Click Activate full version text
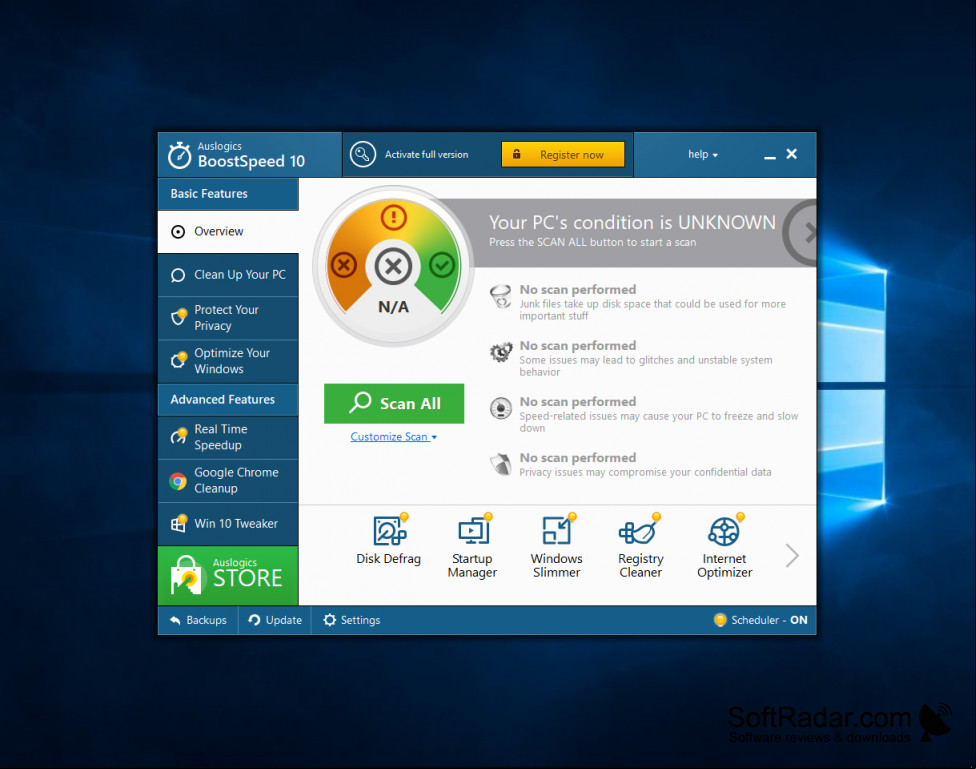Screen dimensions: 976x769 (426, 154)
